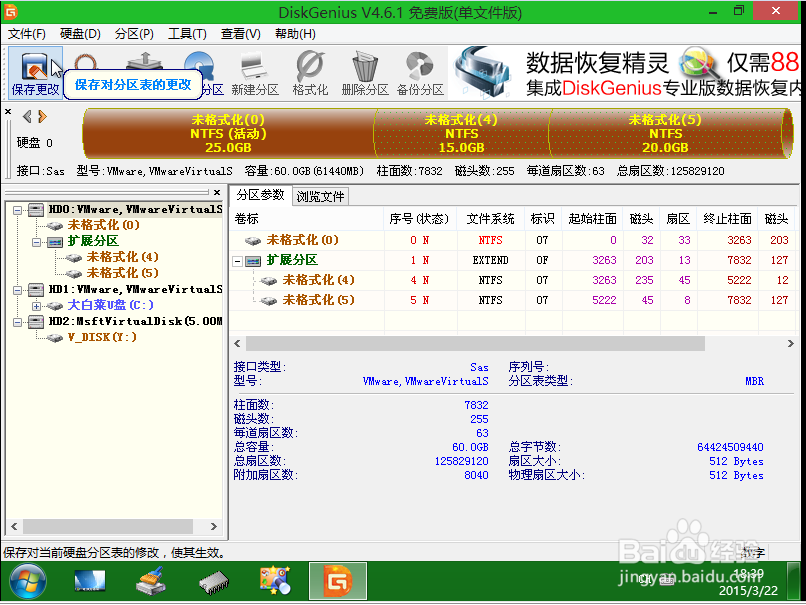
Task: Switch to the 浏览文件 tab
Action: (320, 196)
